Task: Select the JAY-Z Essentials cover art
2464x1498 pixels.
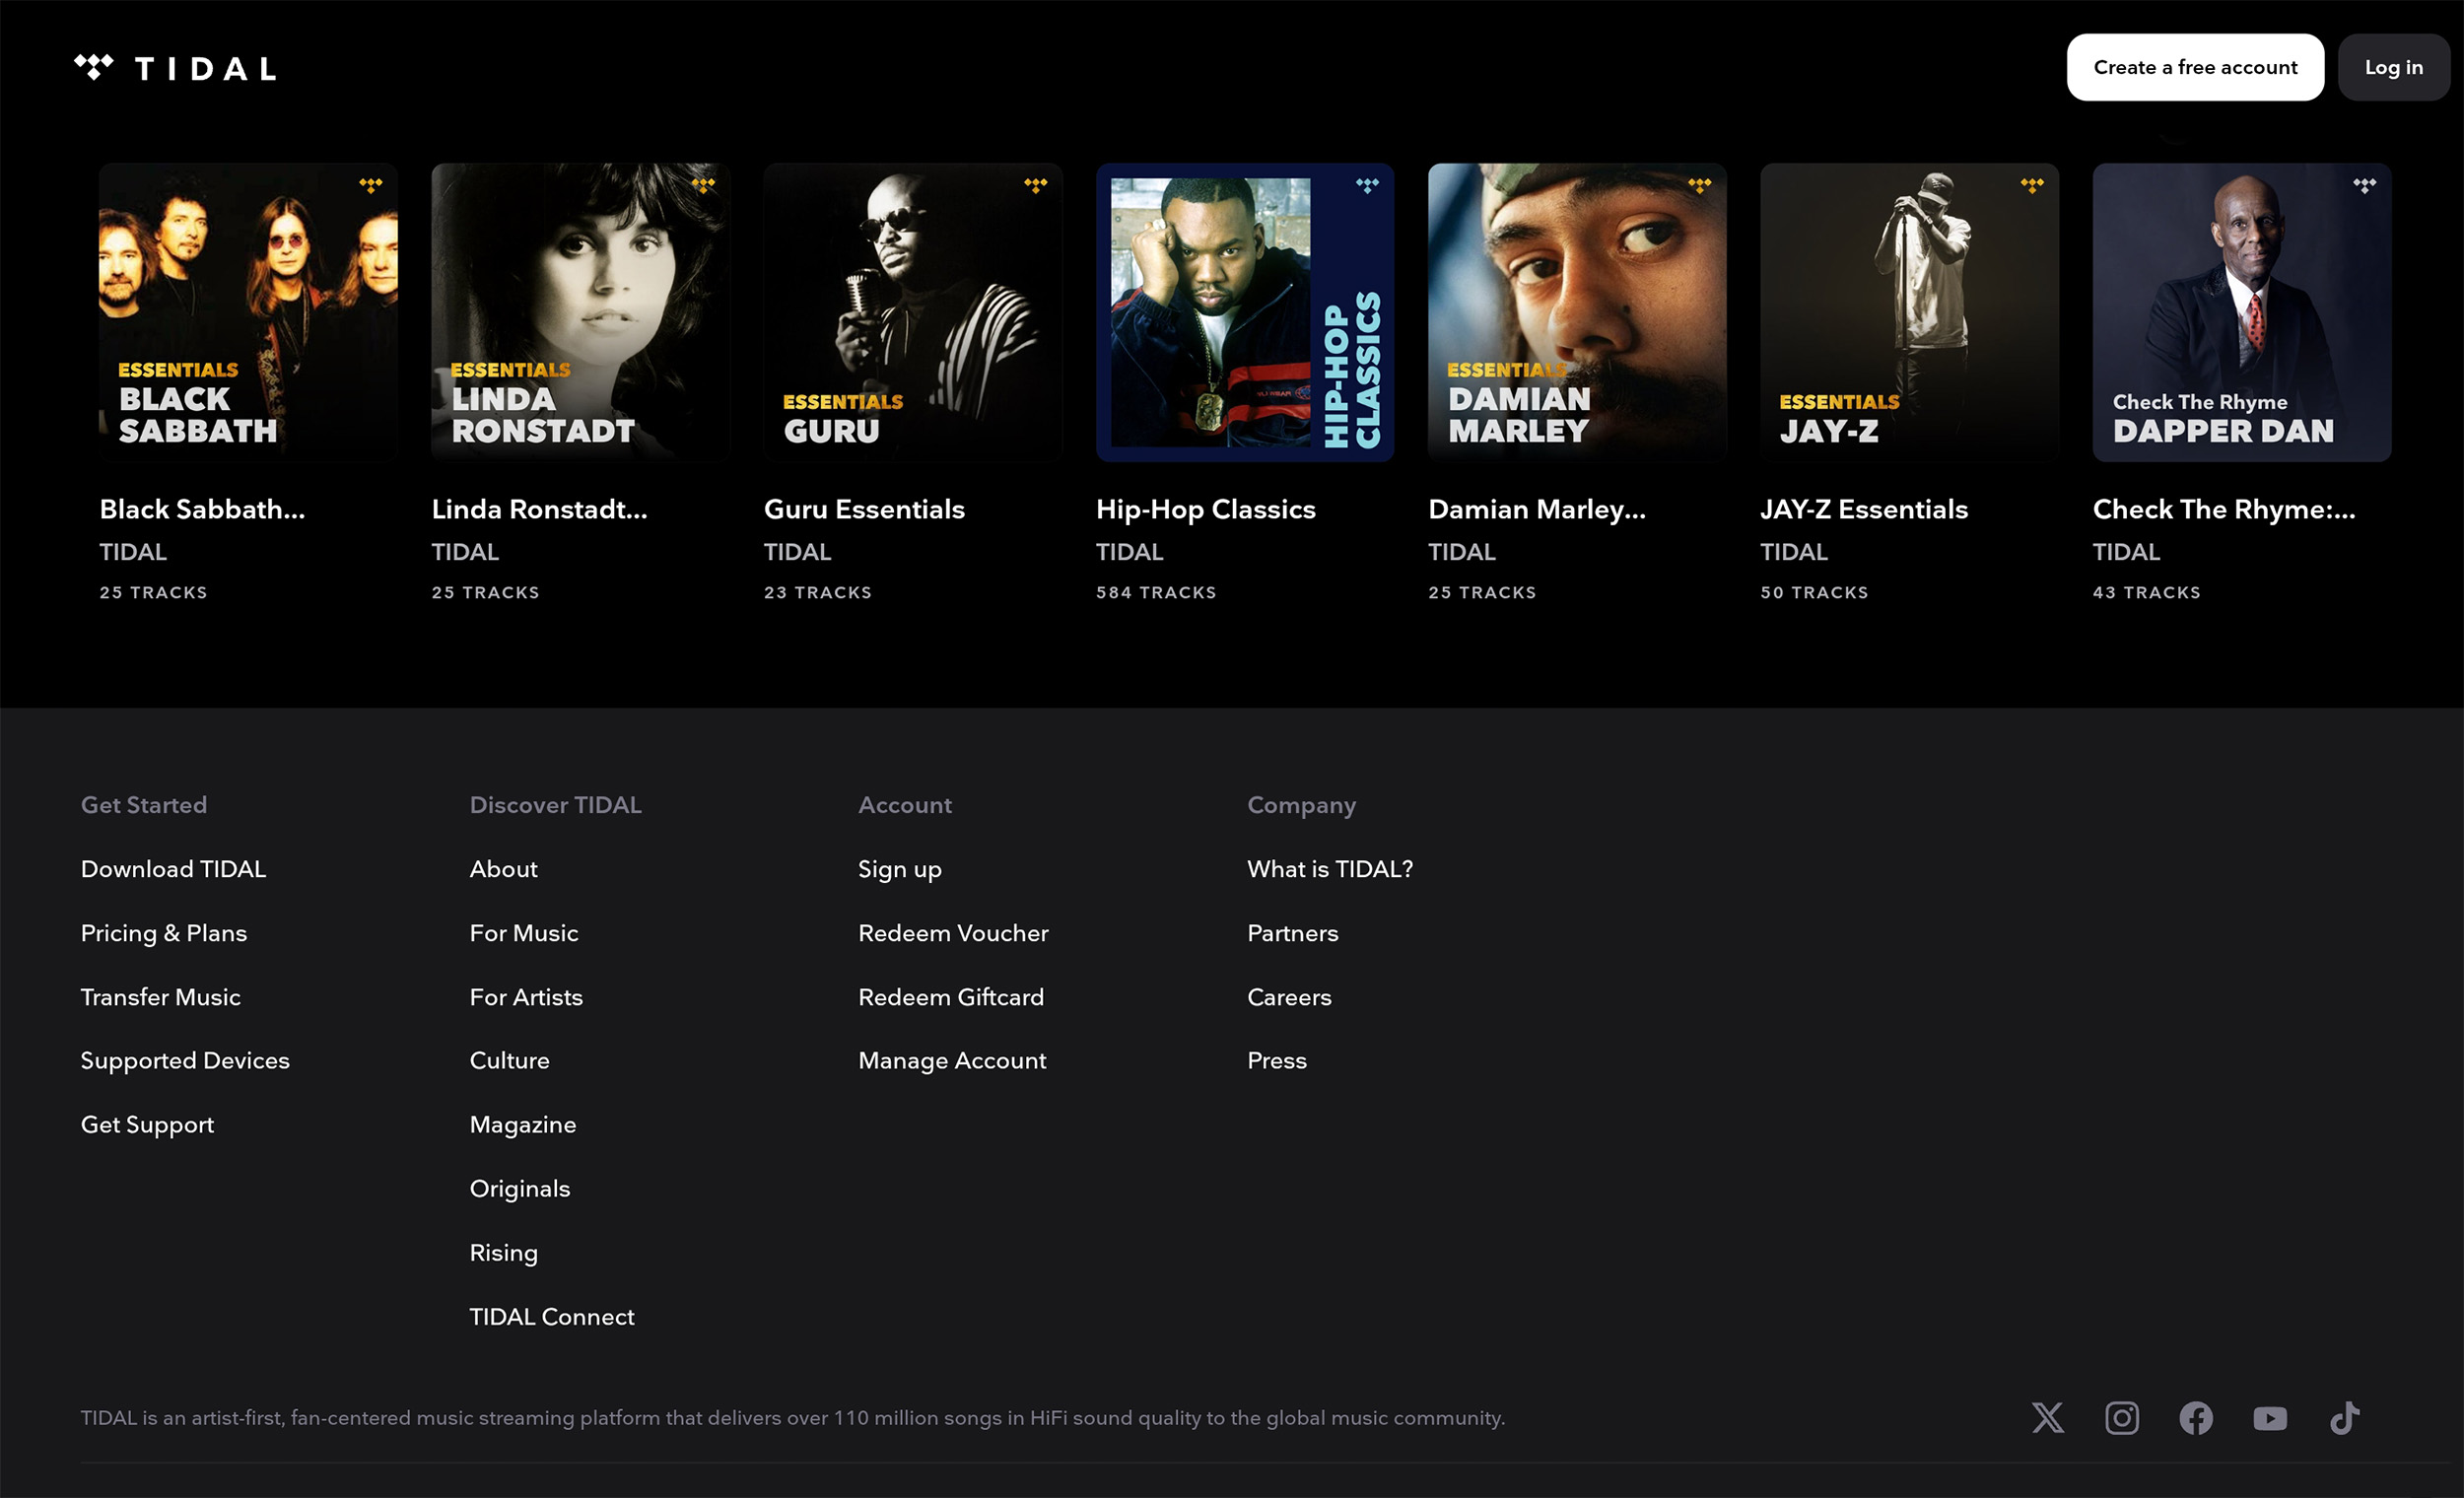Action: 1908,312
